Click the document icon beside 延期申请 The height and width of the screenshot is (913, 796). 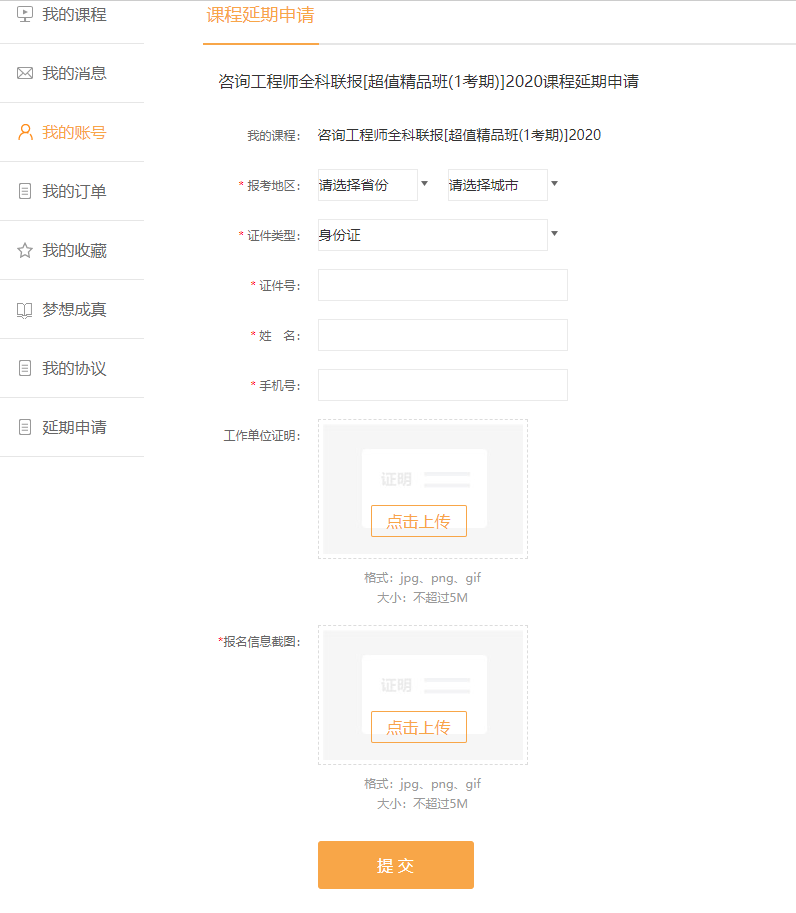[x=25, y=428]
